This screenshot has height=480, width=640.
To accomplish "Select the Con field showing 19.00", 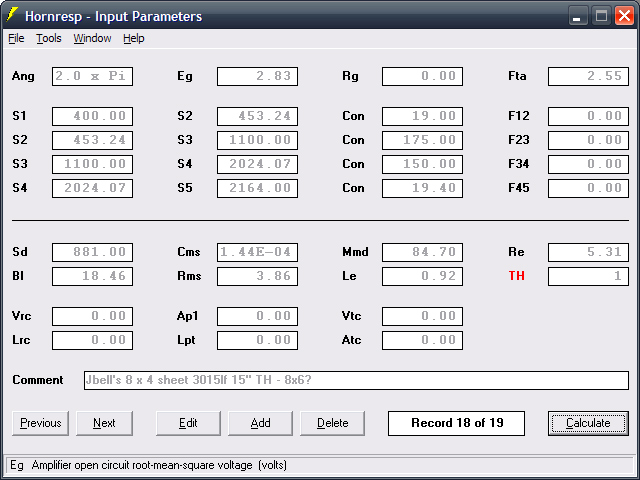I will [422, 116].
